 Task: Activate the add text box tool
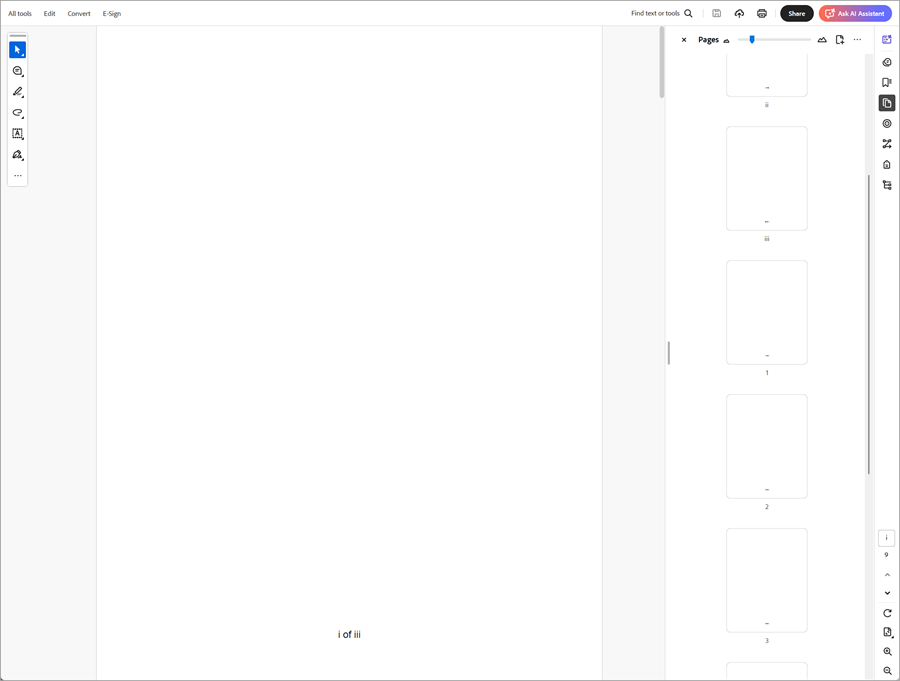pos(17,134)
